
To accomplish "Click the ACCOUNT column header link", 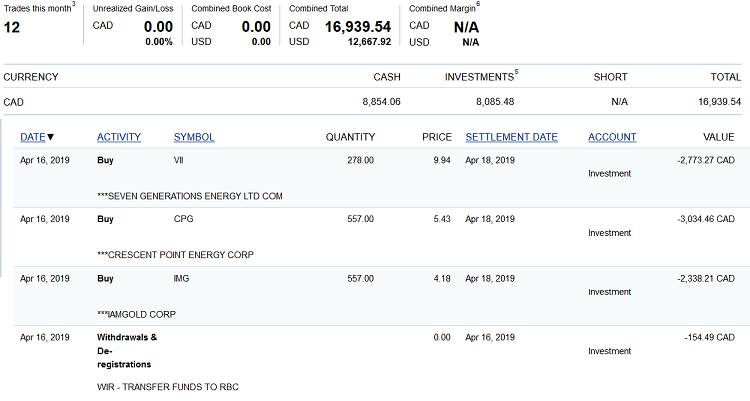I will (612, 137).
